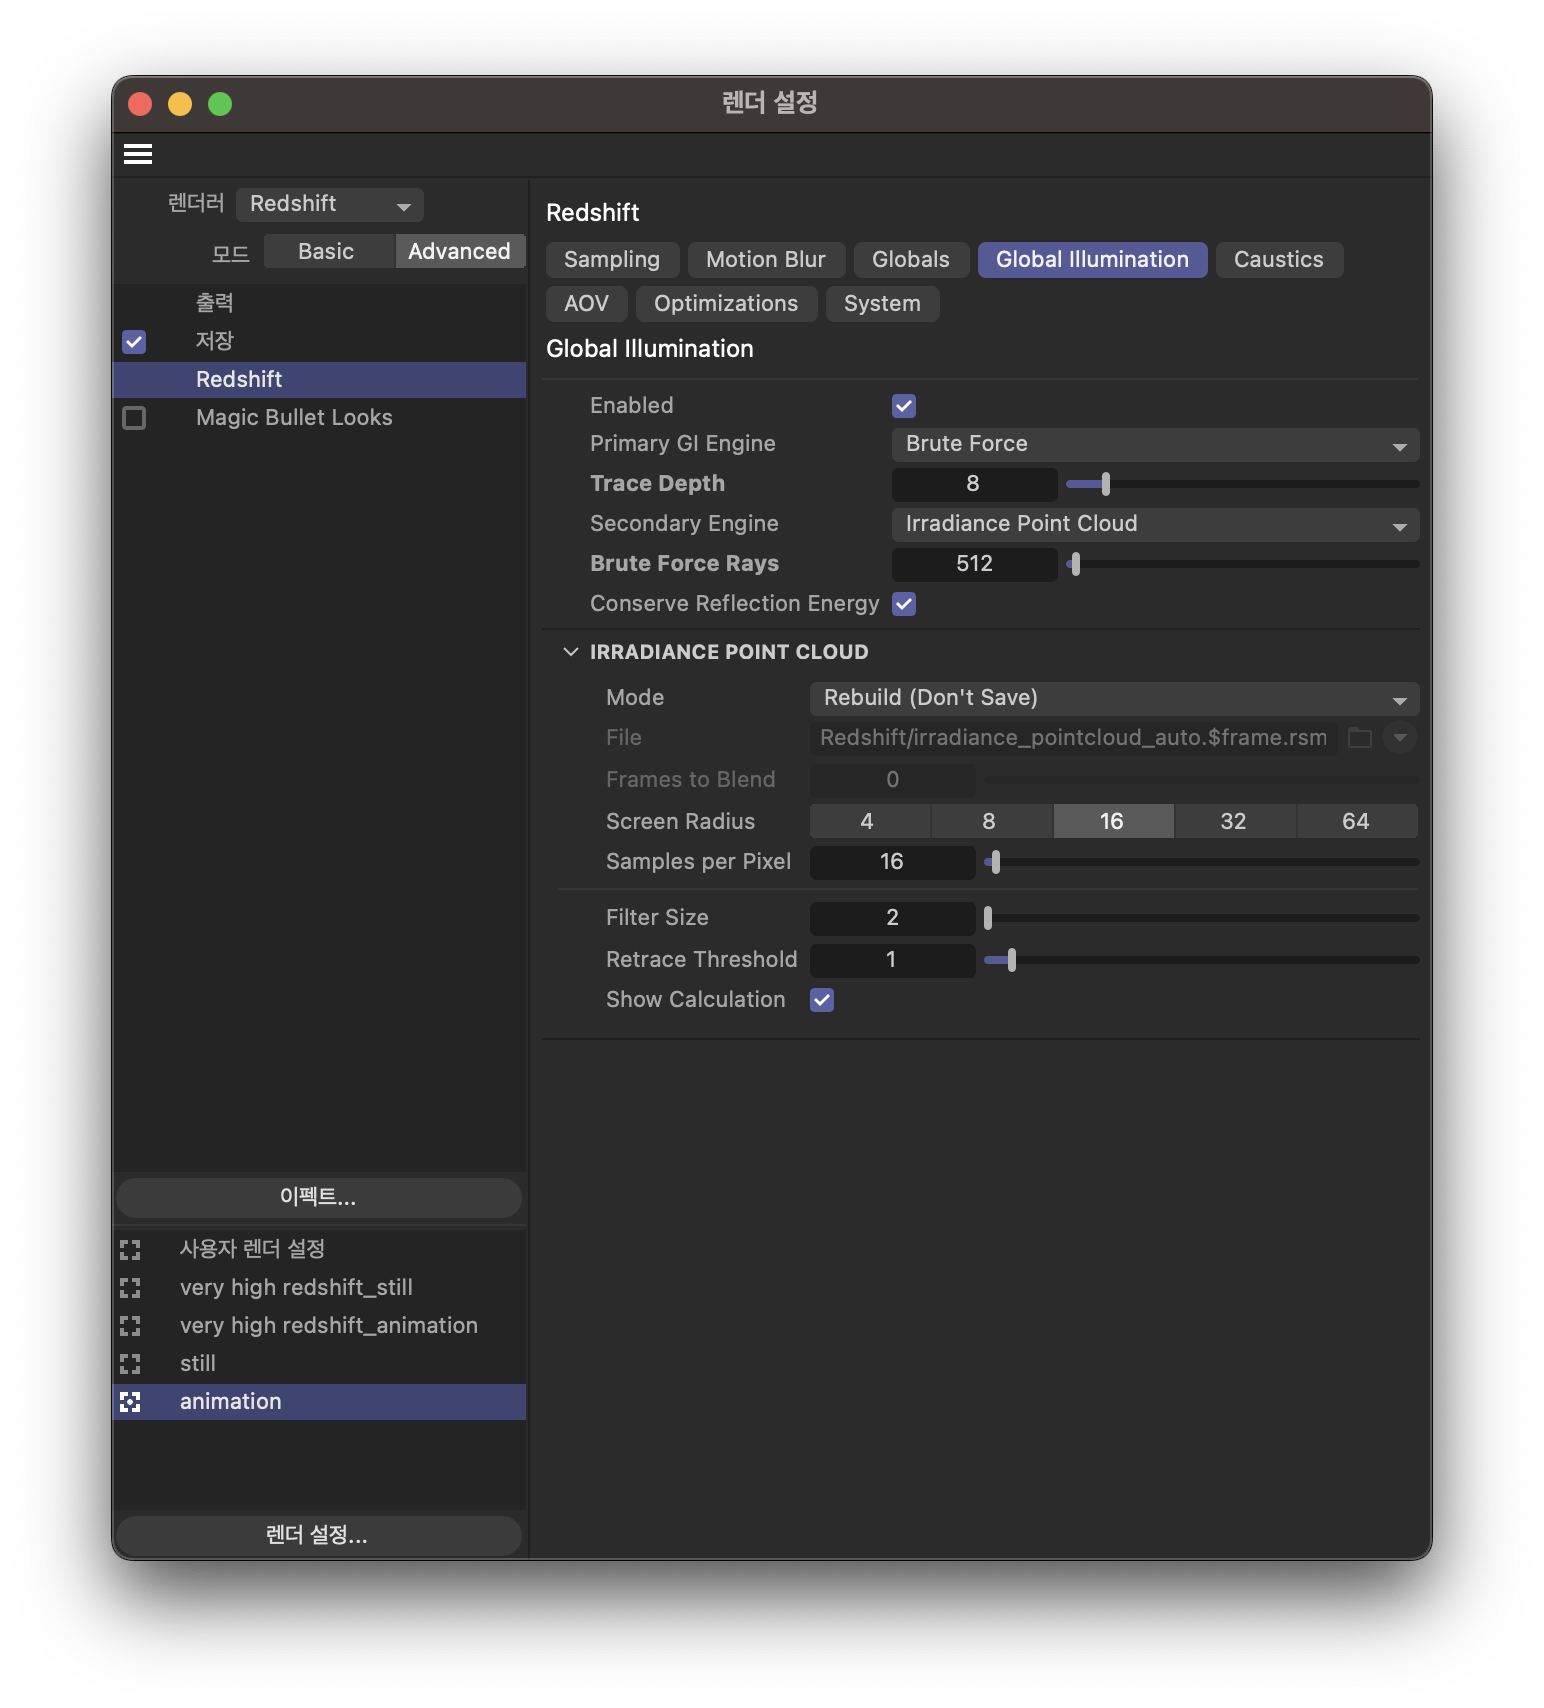Viewport: 1544px width, 1708px height.
Task: Select Redshift in the settings list
Action: (x=320, y=380)
